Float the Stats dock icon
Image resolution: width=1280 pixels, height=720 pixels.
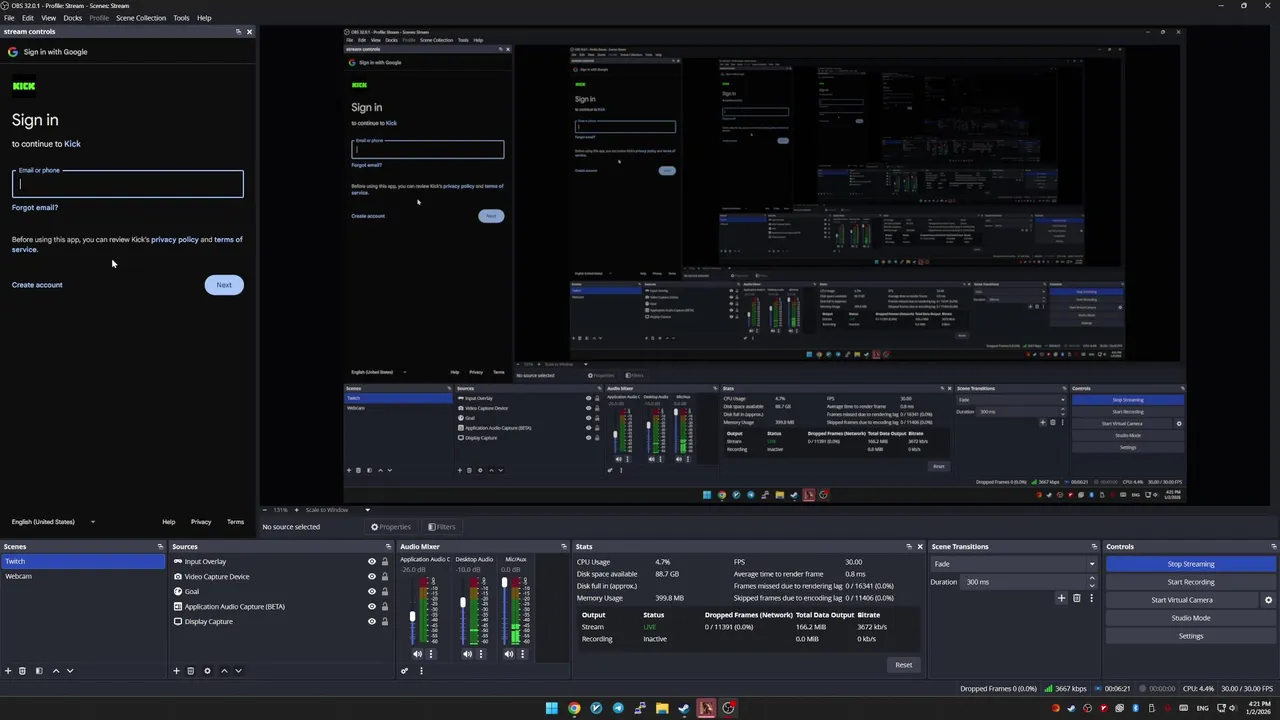908,547
